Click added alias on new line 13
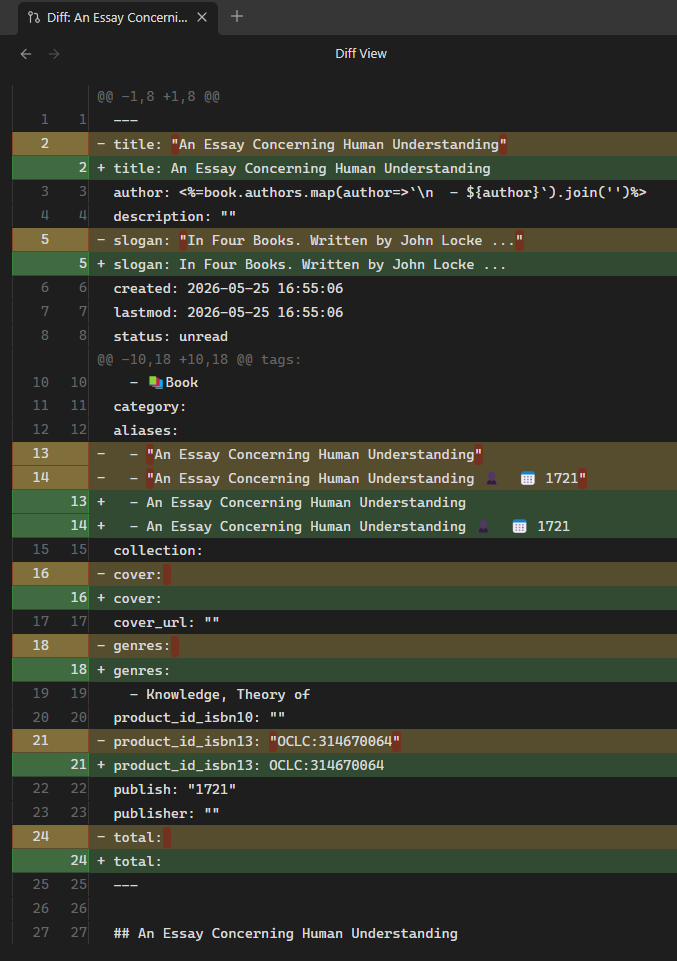This screenshot has width=677, height=961. [344, 502]
